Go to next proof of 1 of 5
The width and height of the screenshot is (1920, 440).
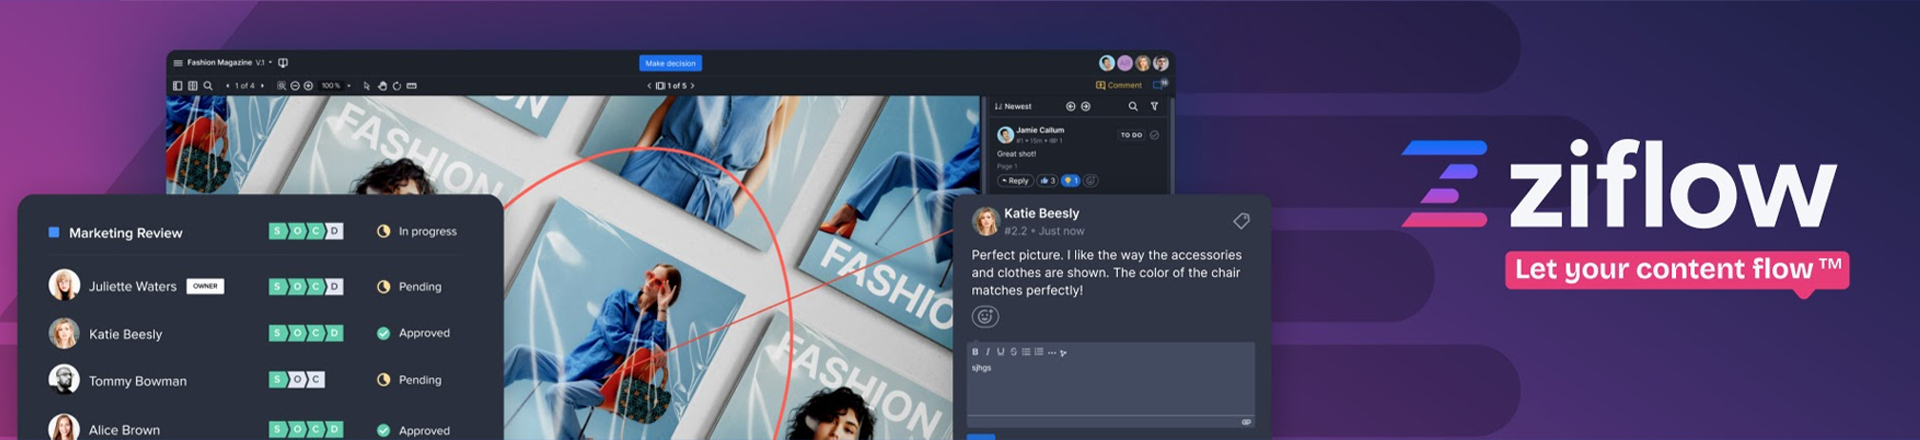pos(692,86)
